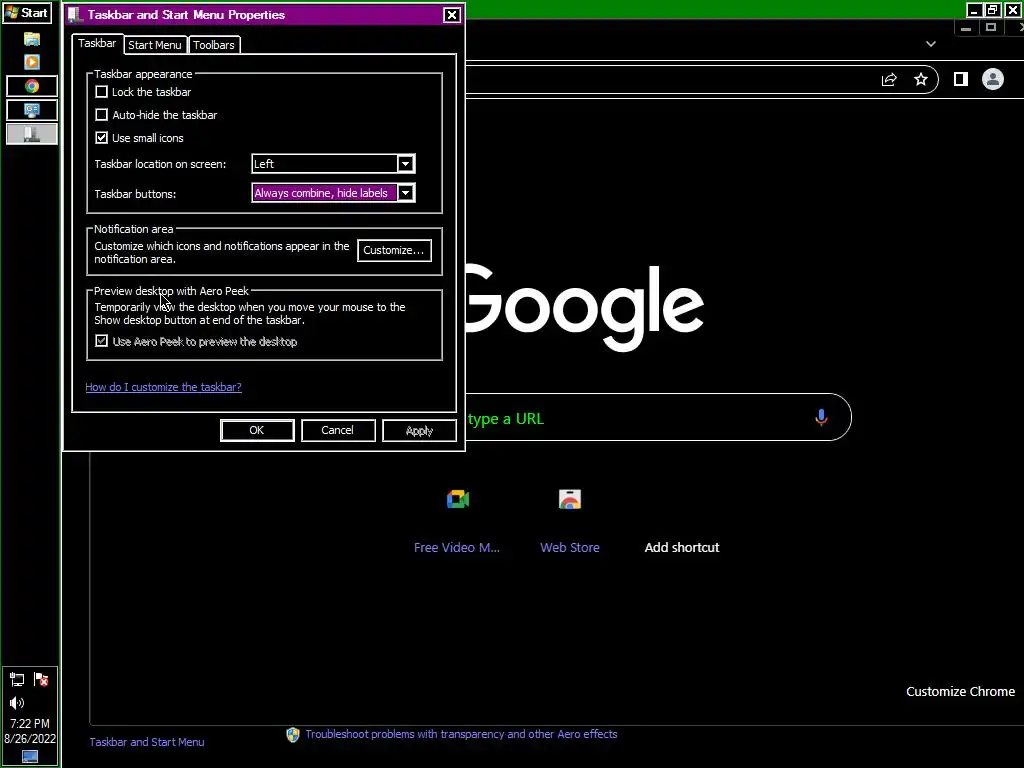
Task: Open Taskbar buttons combine dropdown
Action: pos(333,193)
